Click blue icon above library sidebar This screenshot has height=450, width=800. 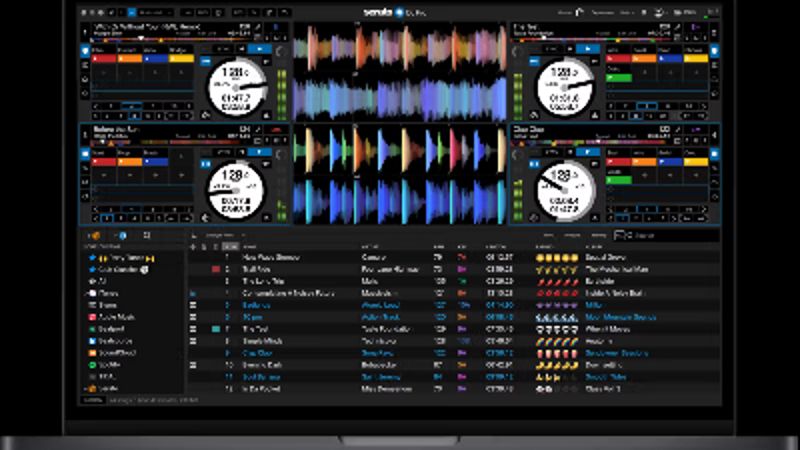tap(122, 235)
